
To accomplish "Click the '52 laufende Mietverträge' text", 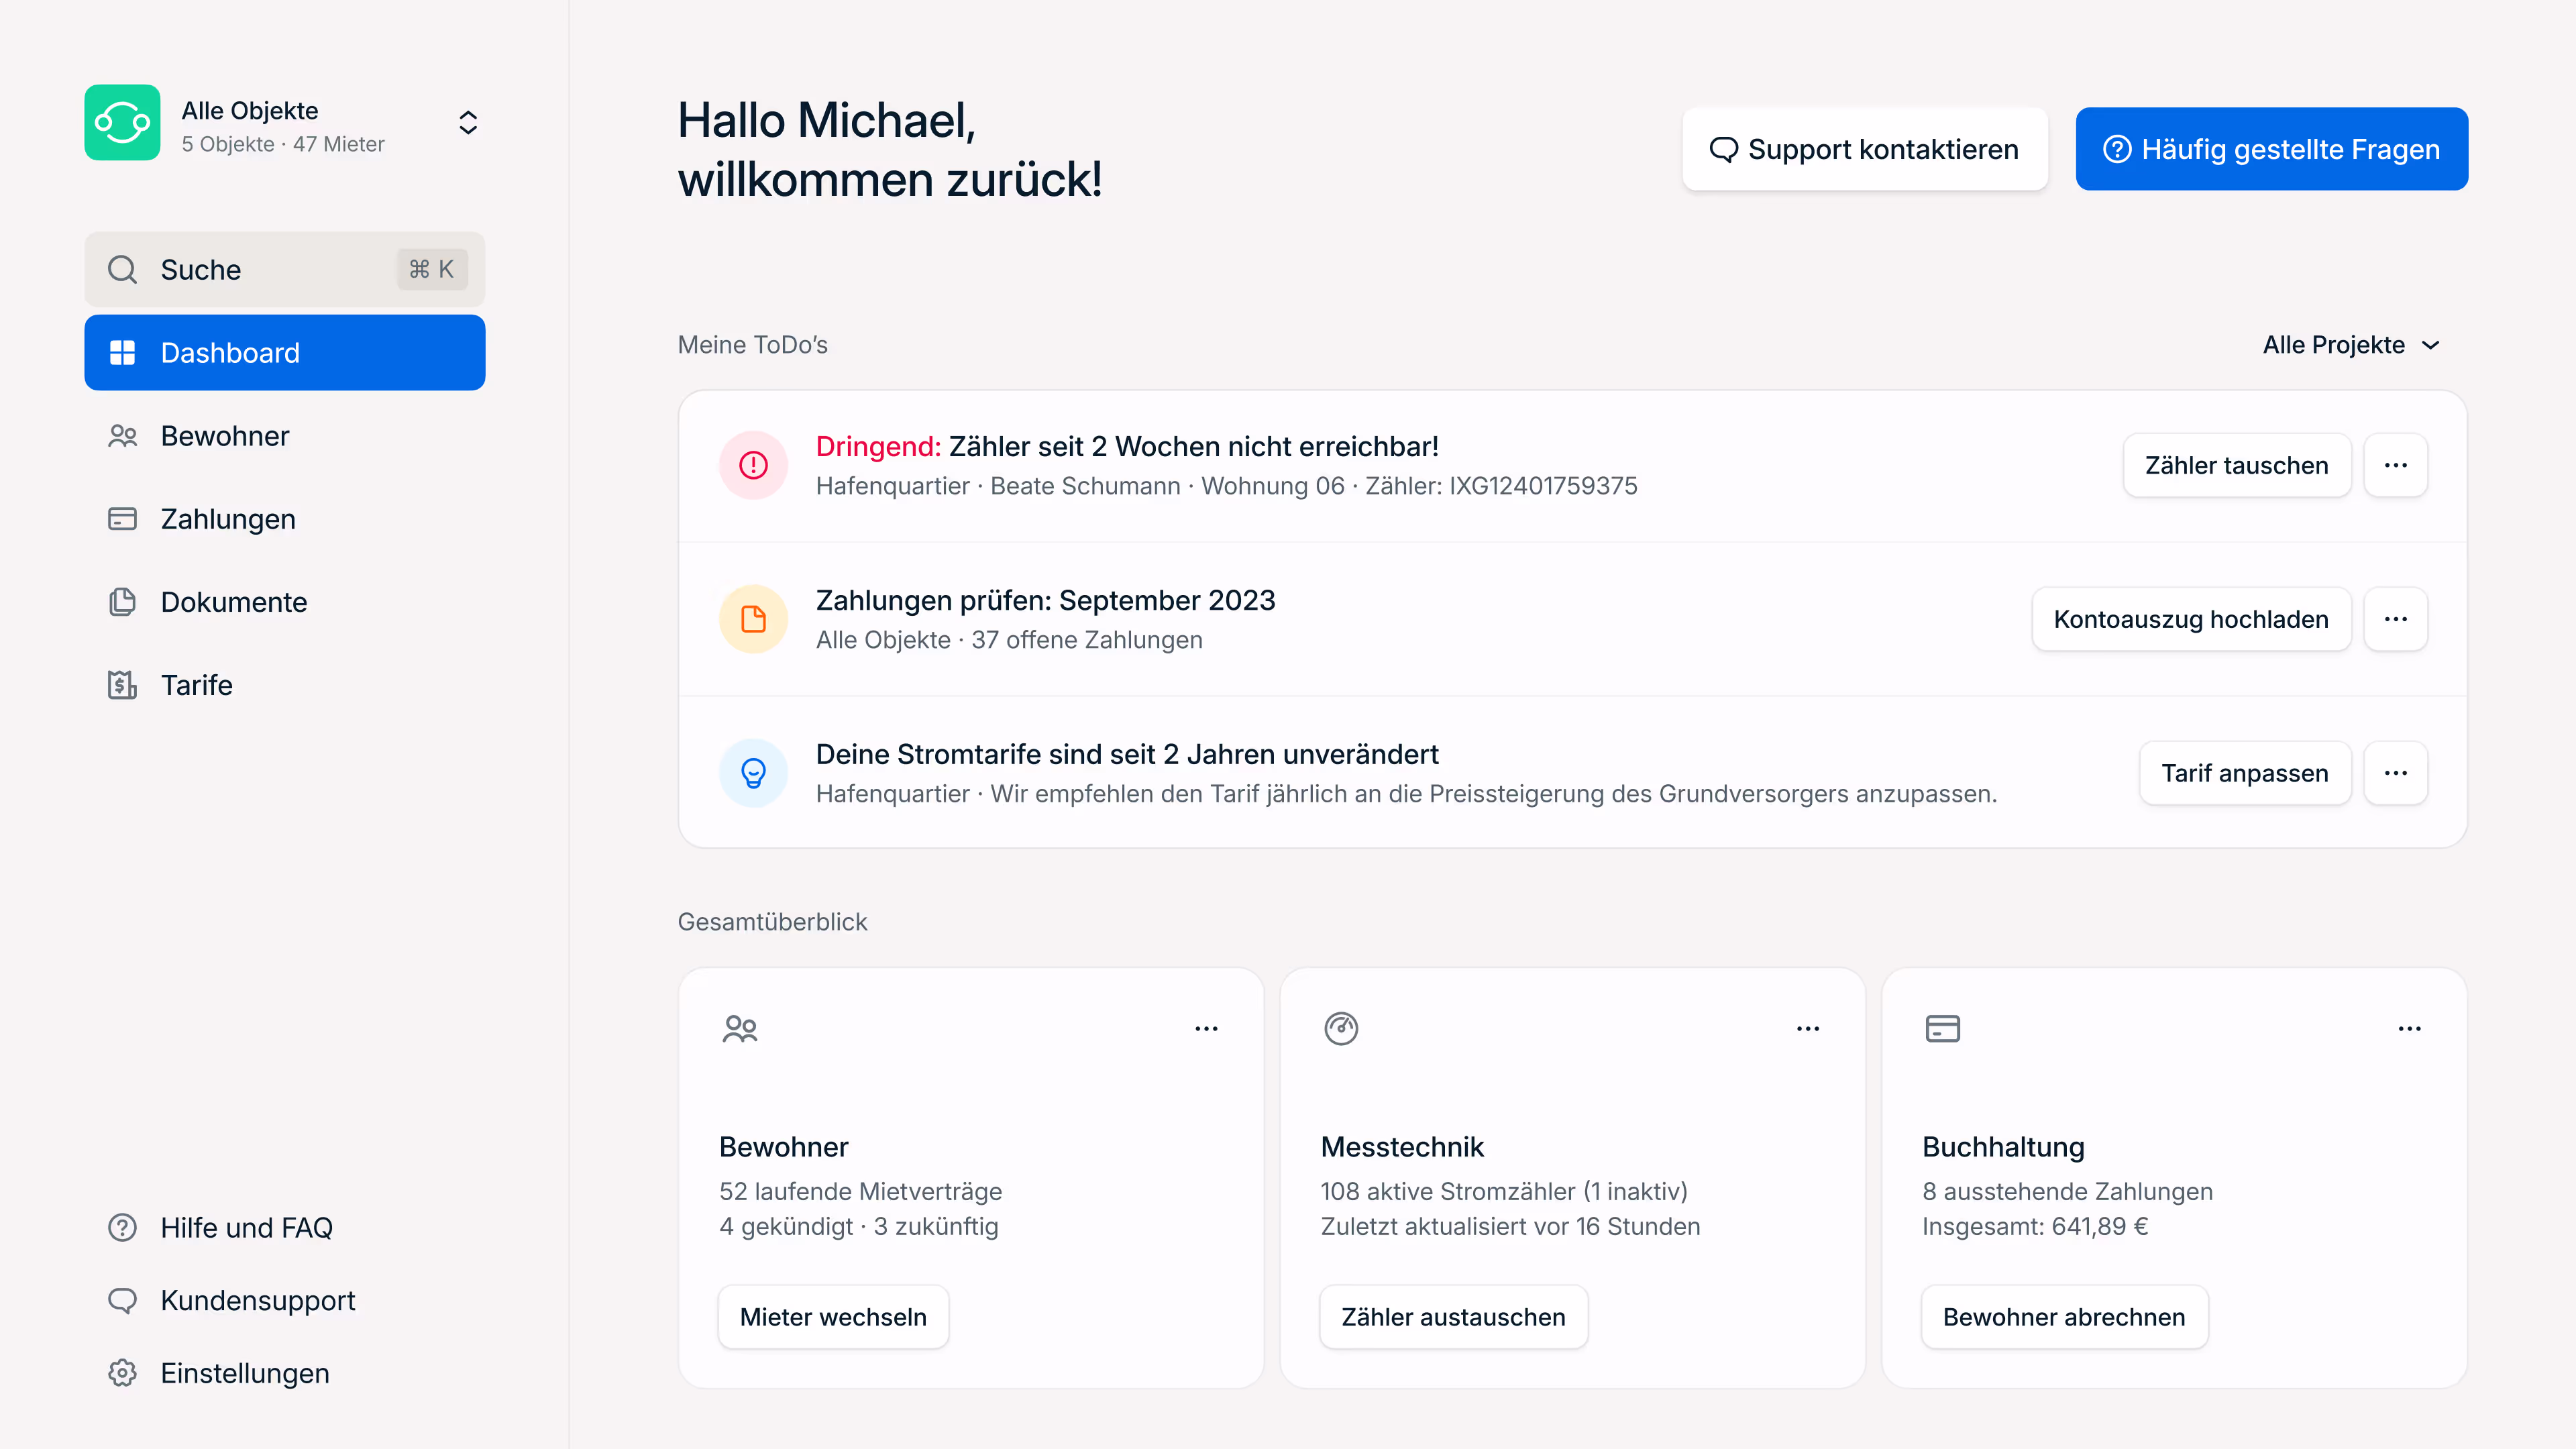I will point(860,1191).
